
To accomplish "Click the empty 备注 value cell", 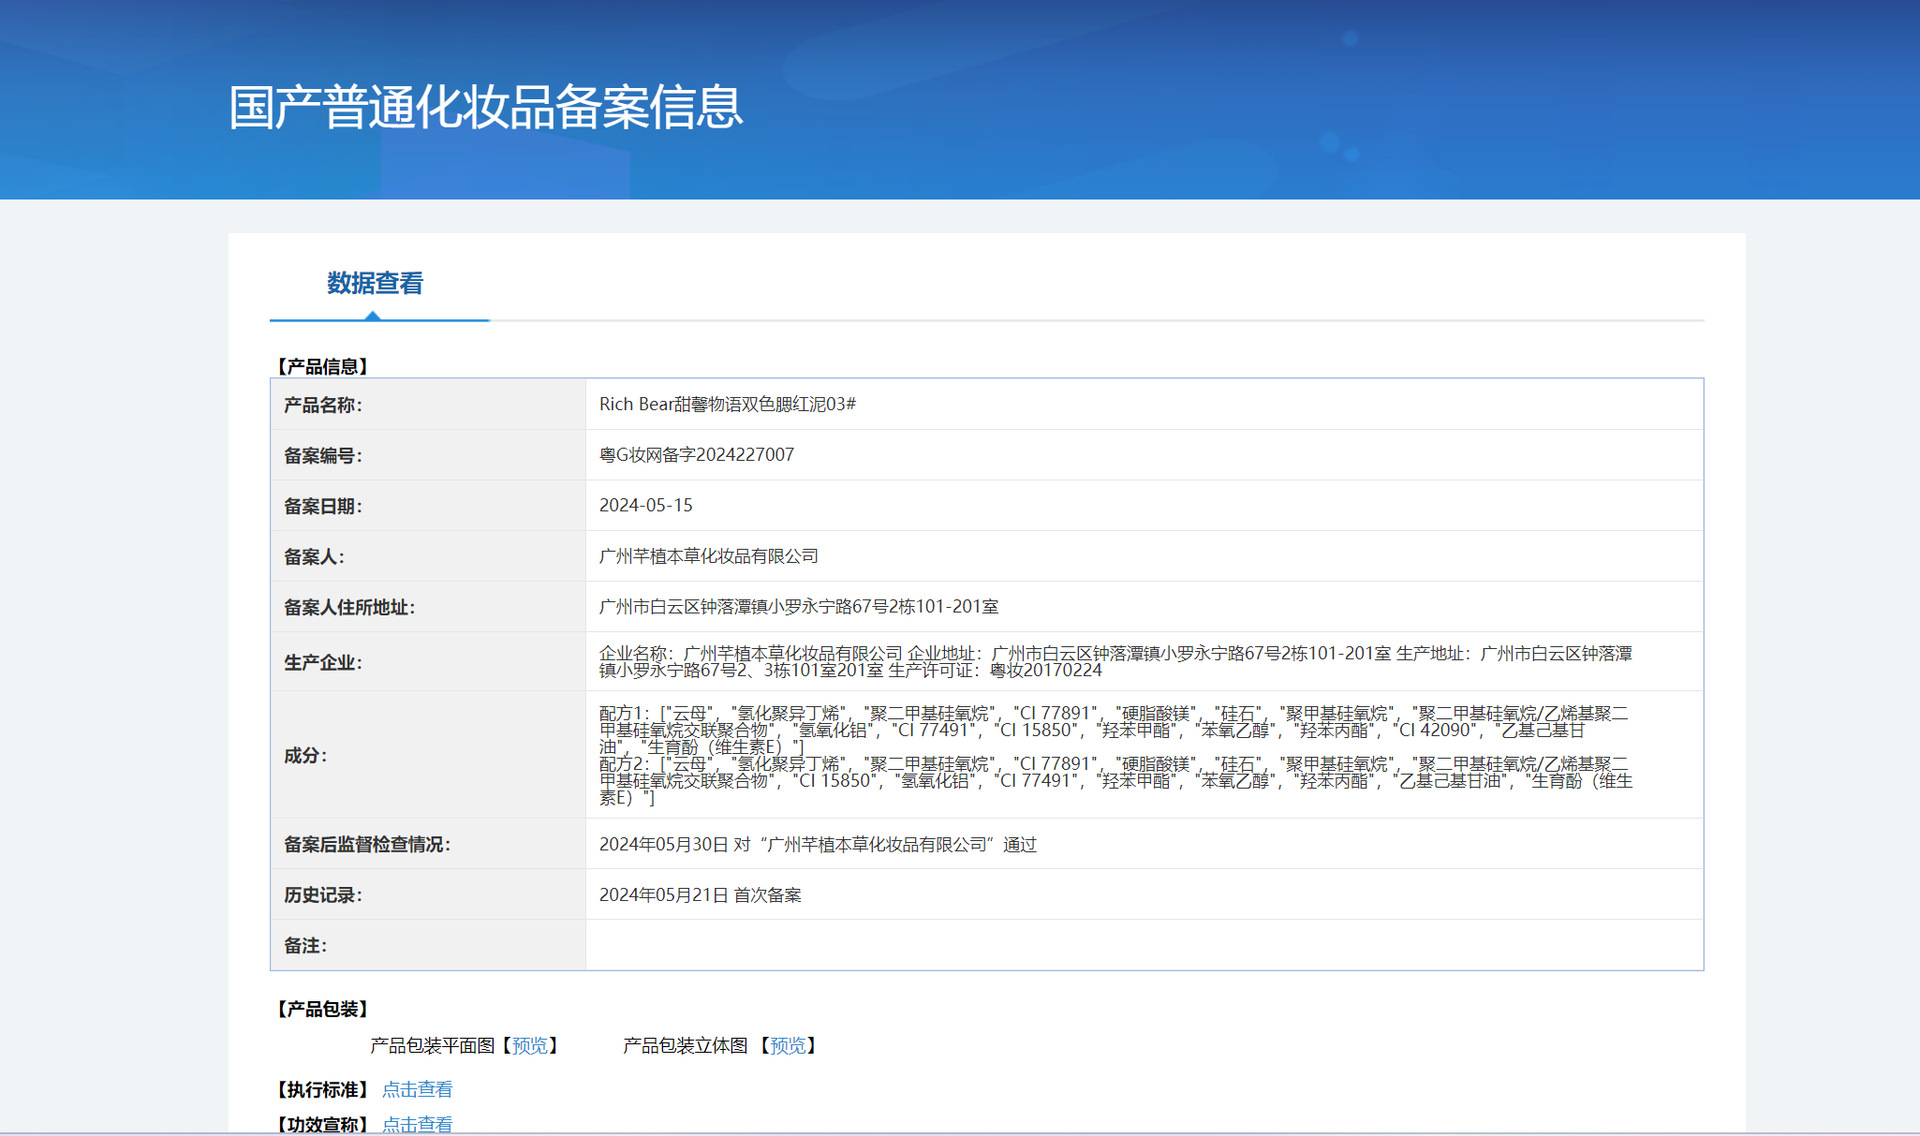I will (x=1143, y=945).
